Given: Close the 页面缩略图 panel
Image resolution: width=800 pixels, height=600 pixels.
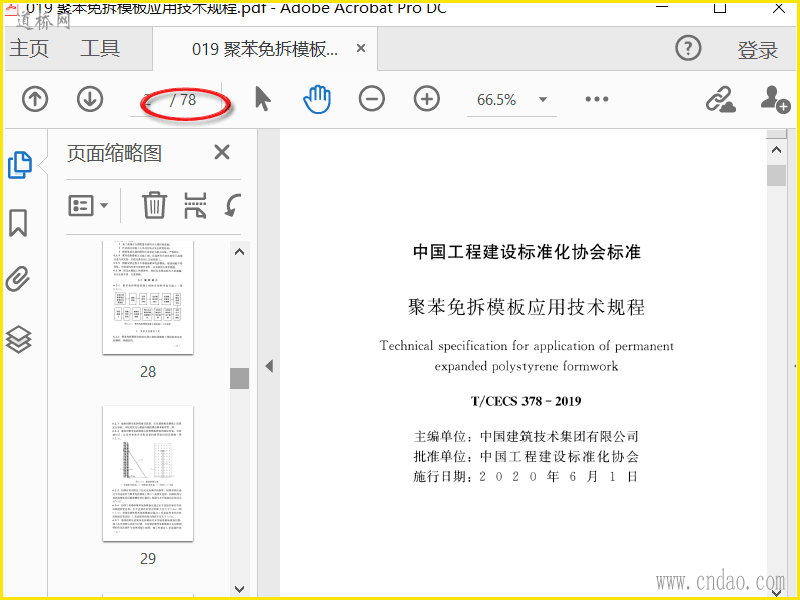Looking at the screenshot, I should pyautogui.click(x=222, y=152).
